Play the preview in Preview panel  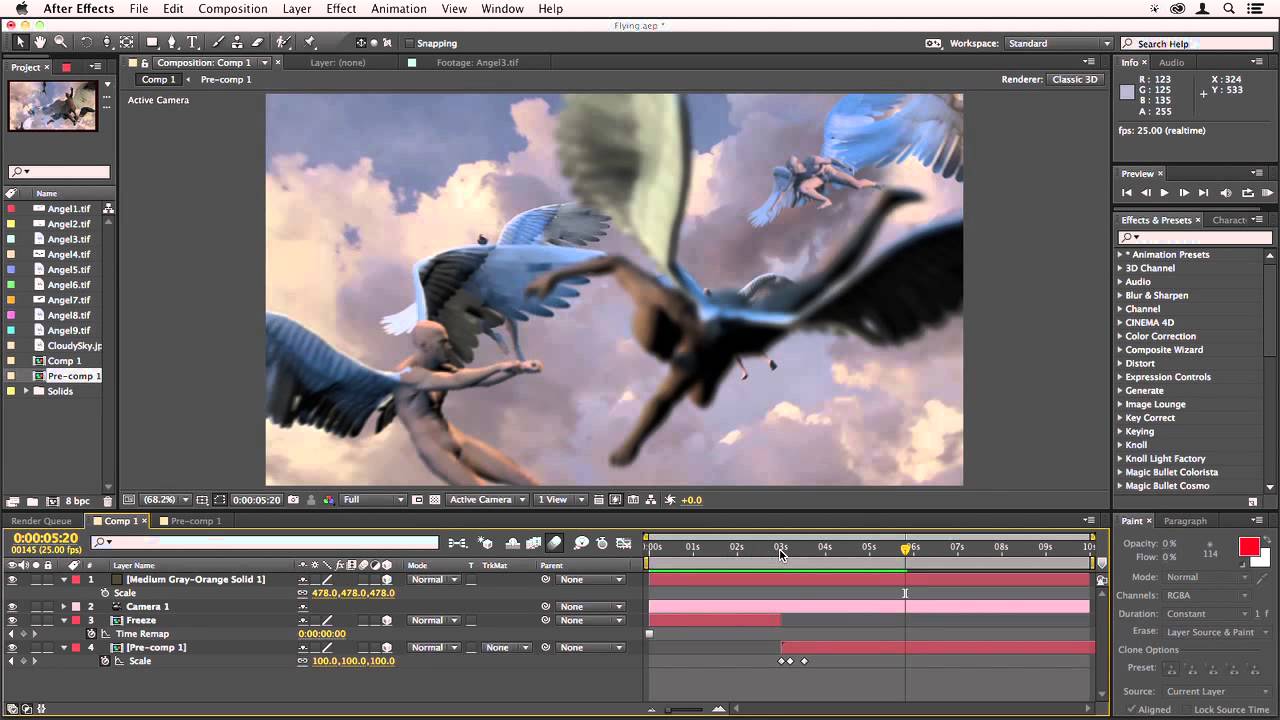click(1164, 193)
